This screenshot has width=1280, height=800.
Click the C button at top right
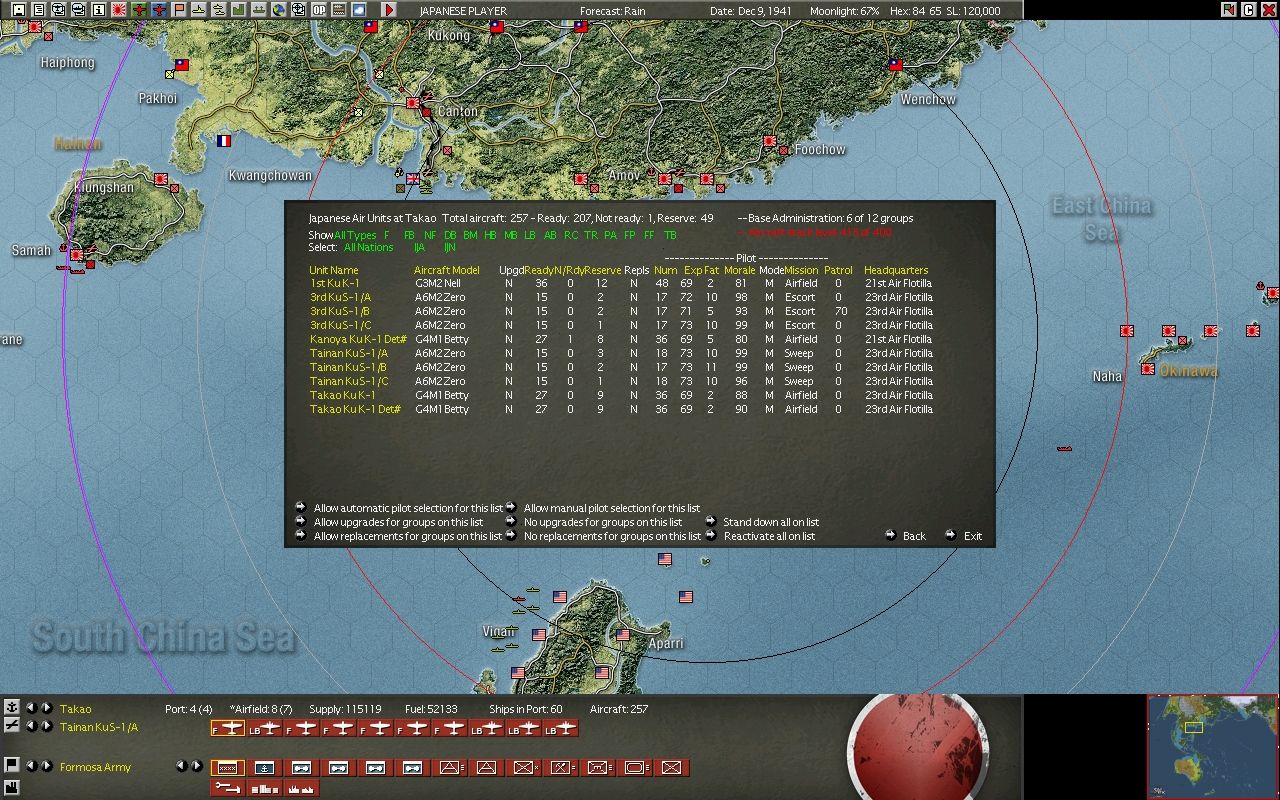click(x=1248, y=10)
